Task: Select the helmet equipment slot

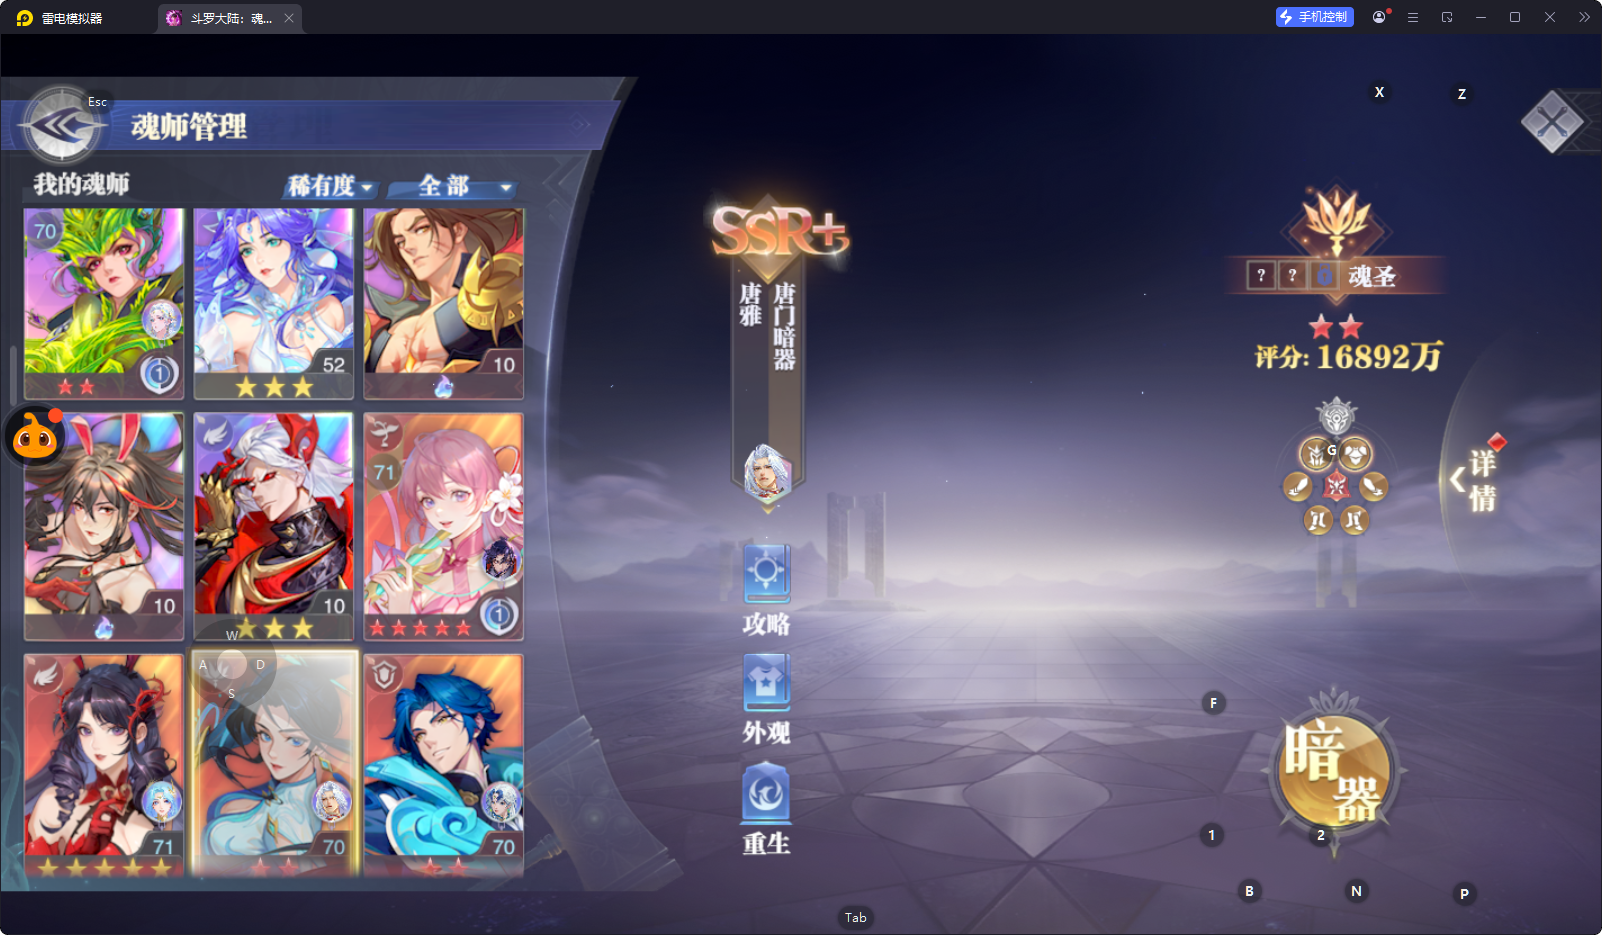Action: pos(1316,455)
